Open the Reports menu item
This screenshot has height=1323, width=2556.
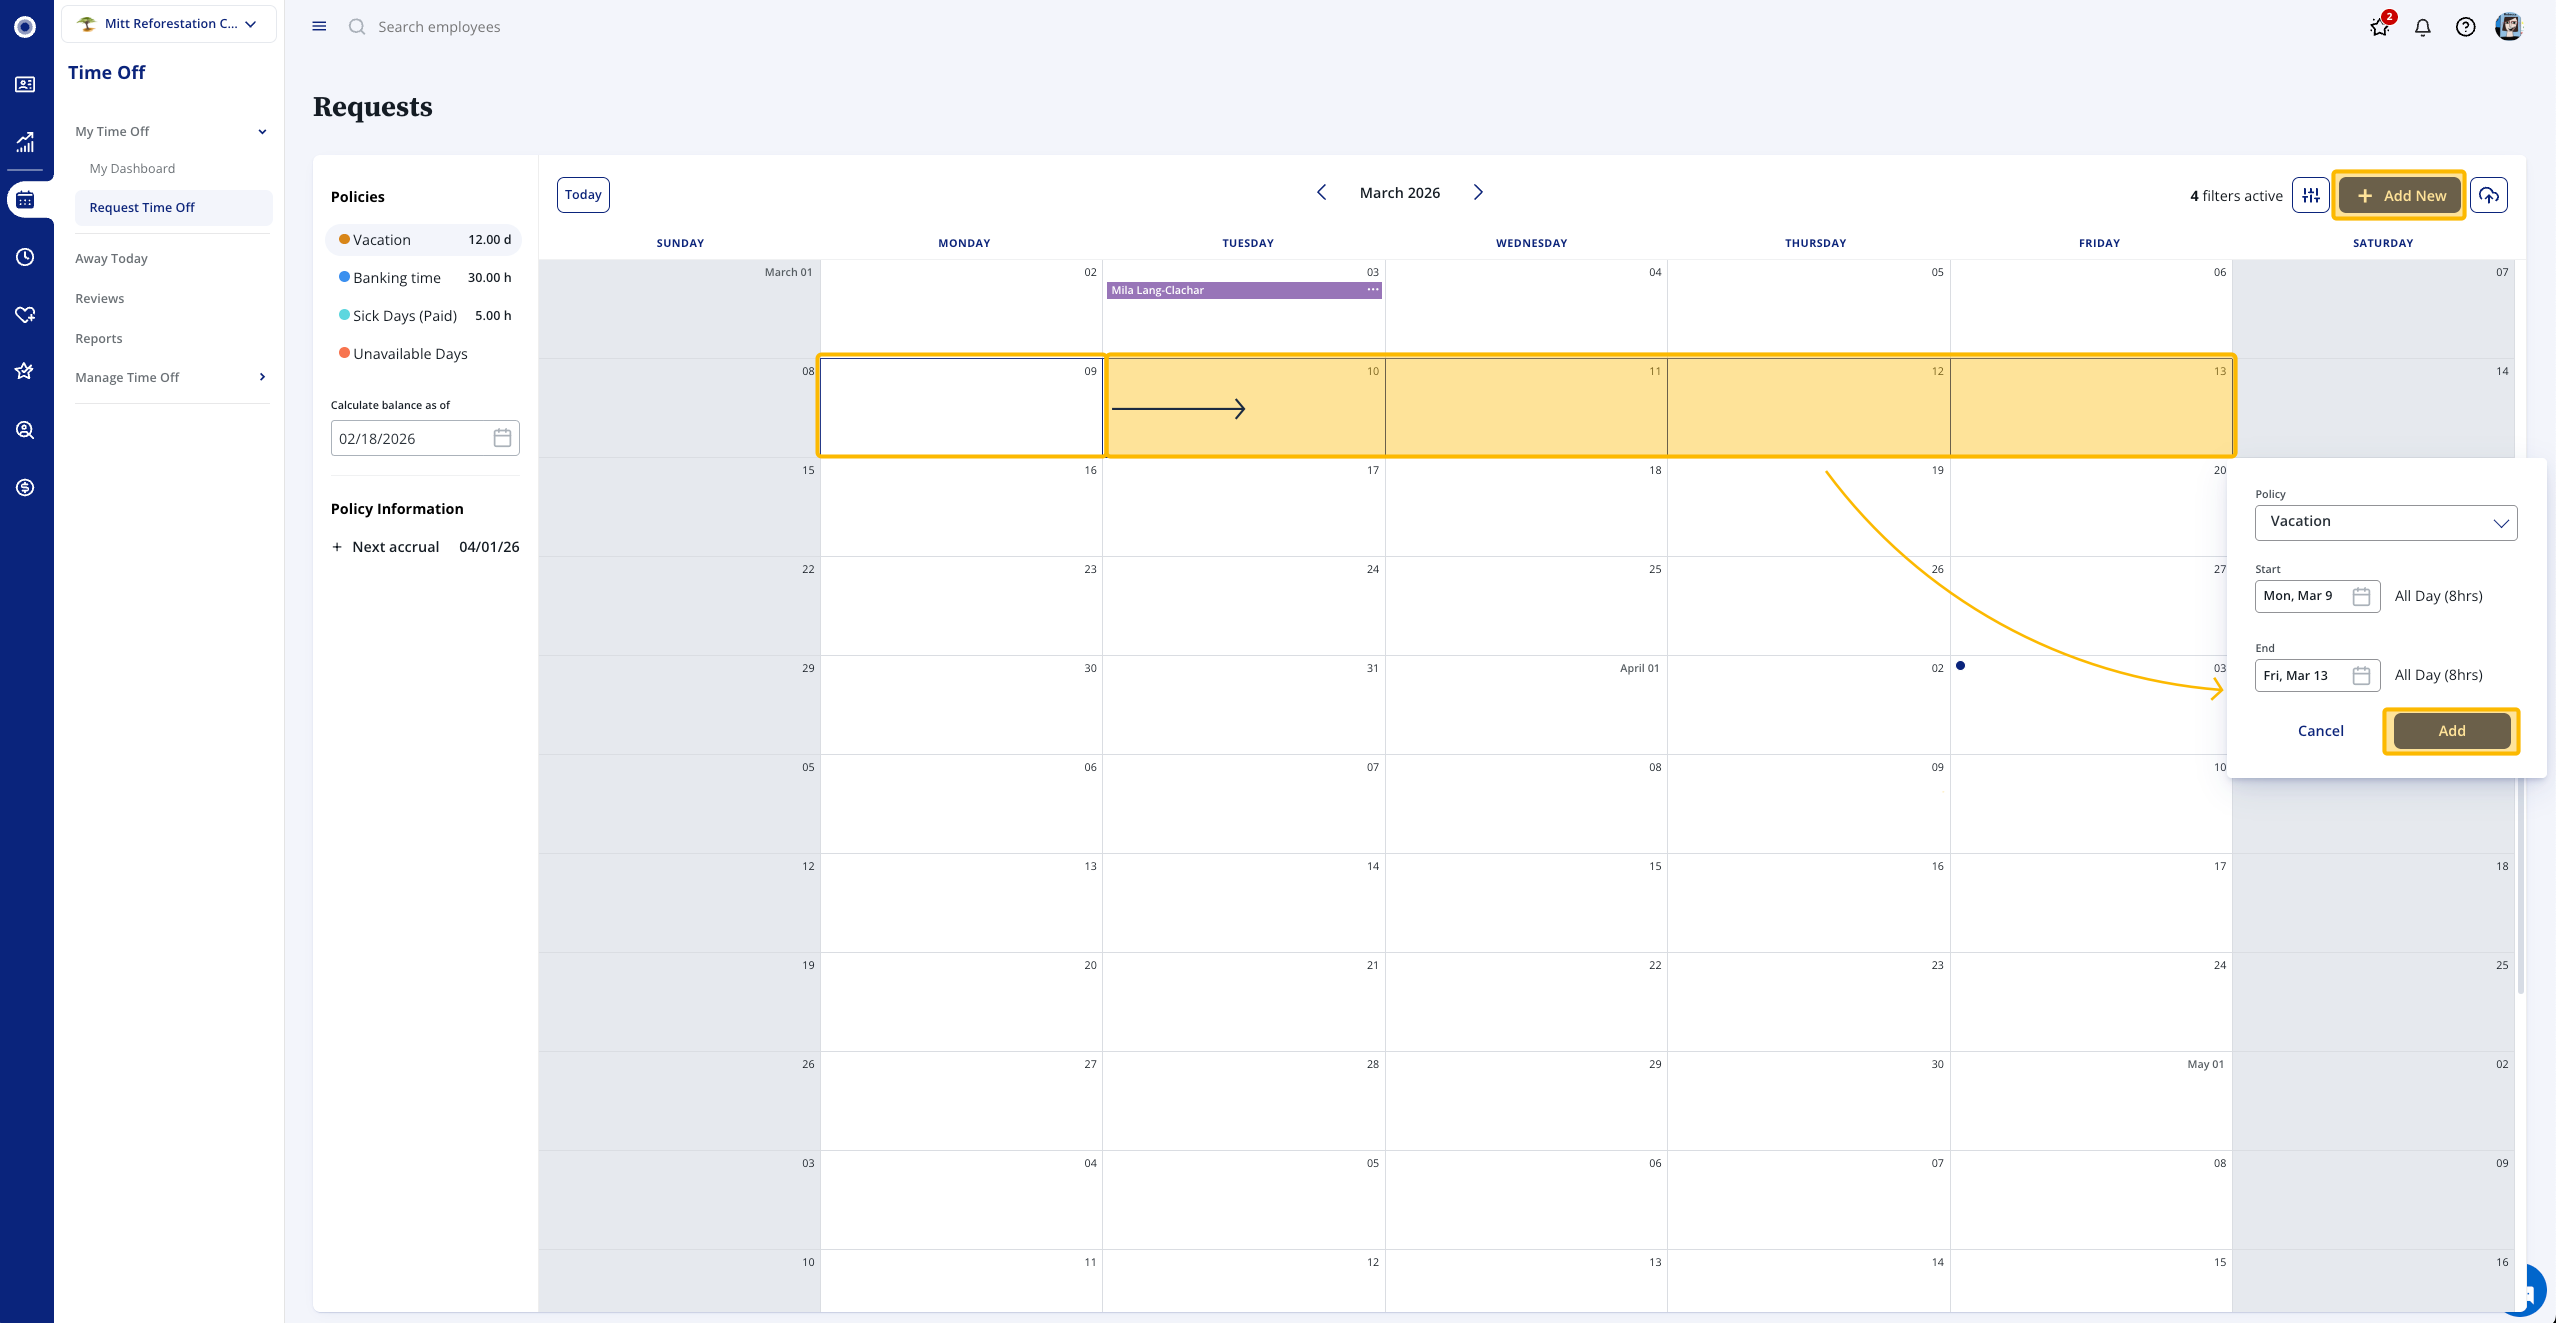click(x=99, y=338)
